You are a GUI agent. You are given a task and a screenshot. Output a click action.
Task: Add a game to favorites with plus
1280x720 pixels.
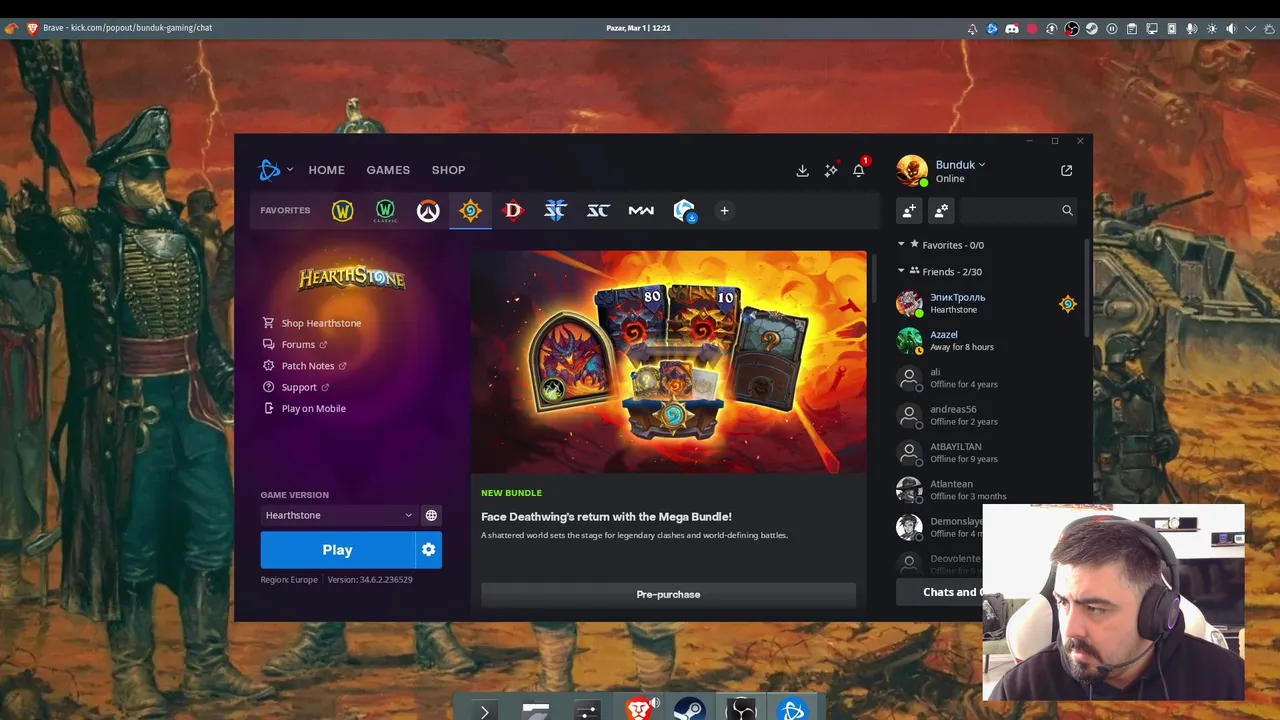point(724,211)
